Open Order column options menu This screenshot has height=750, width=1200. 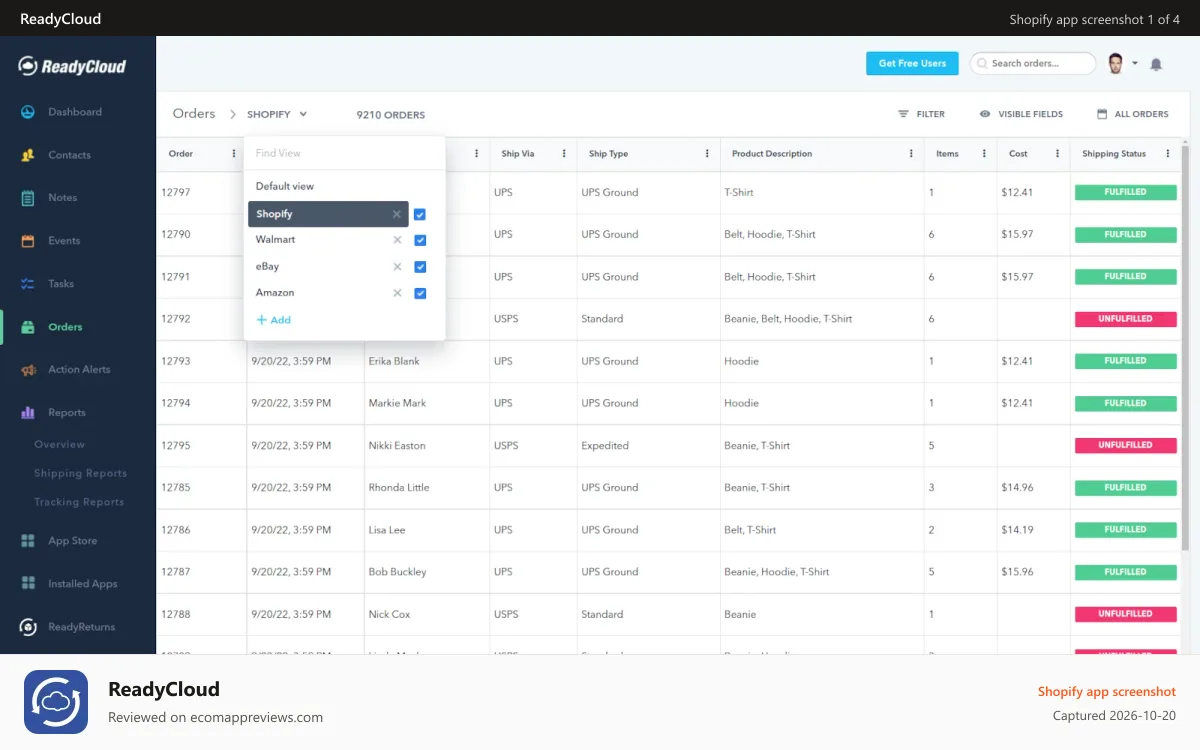[234, 154]
